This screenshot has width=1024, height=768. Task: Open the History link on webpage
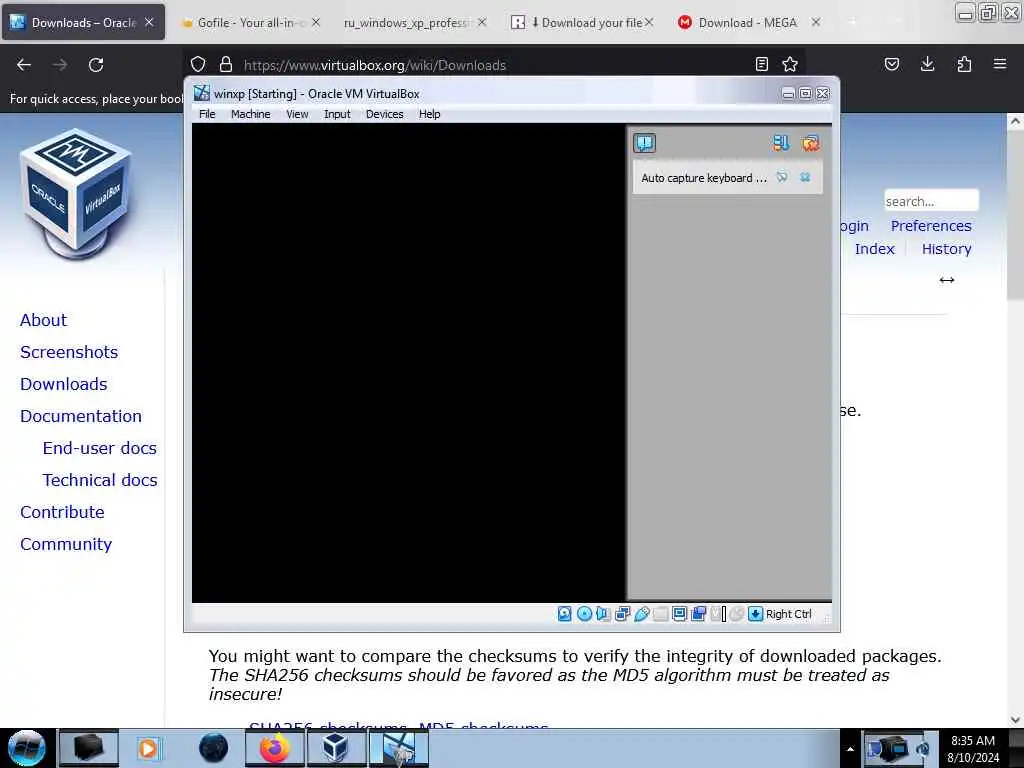(946, 249)
